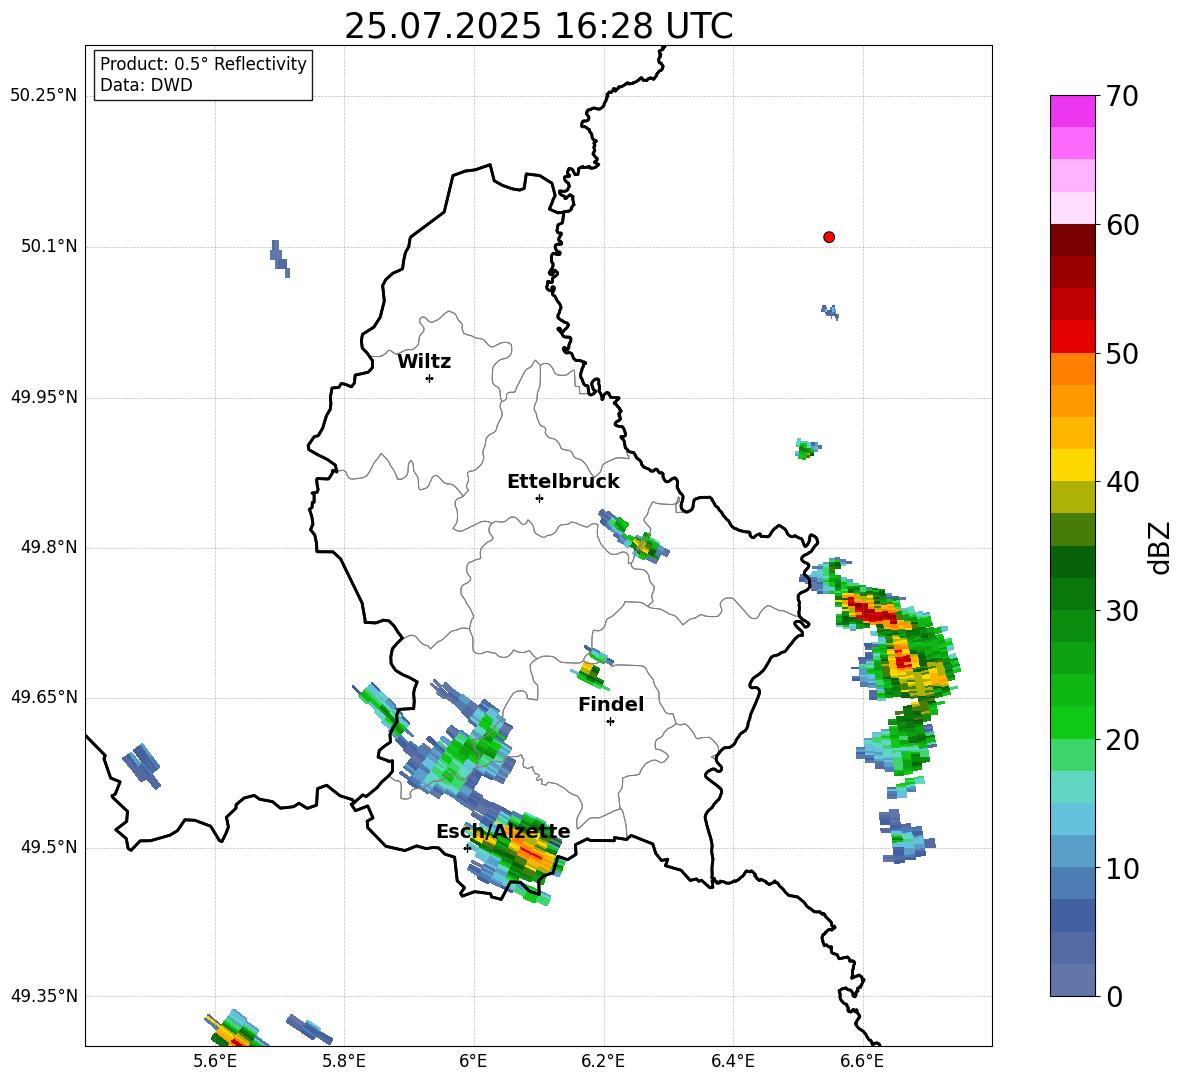1184x1081 pixels.
Task: Click the intense echo over Esch/Alzette
Action: pyautogui.click(x=517, y=852)
